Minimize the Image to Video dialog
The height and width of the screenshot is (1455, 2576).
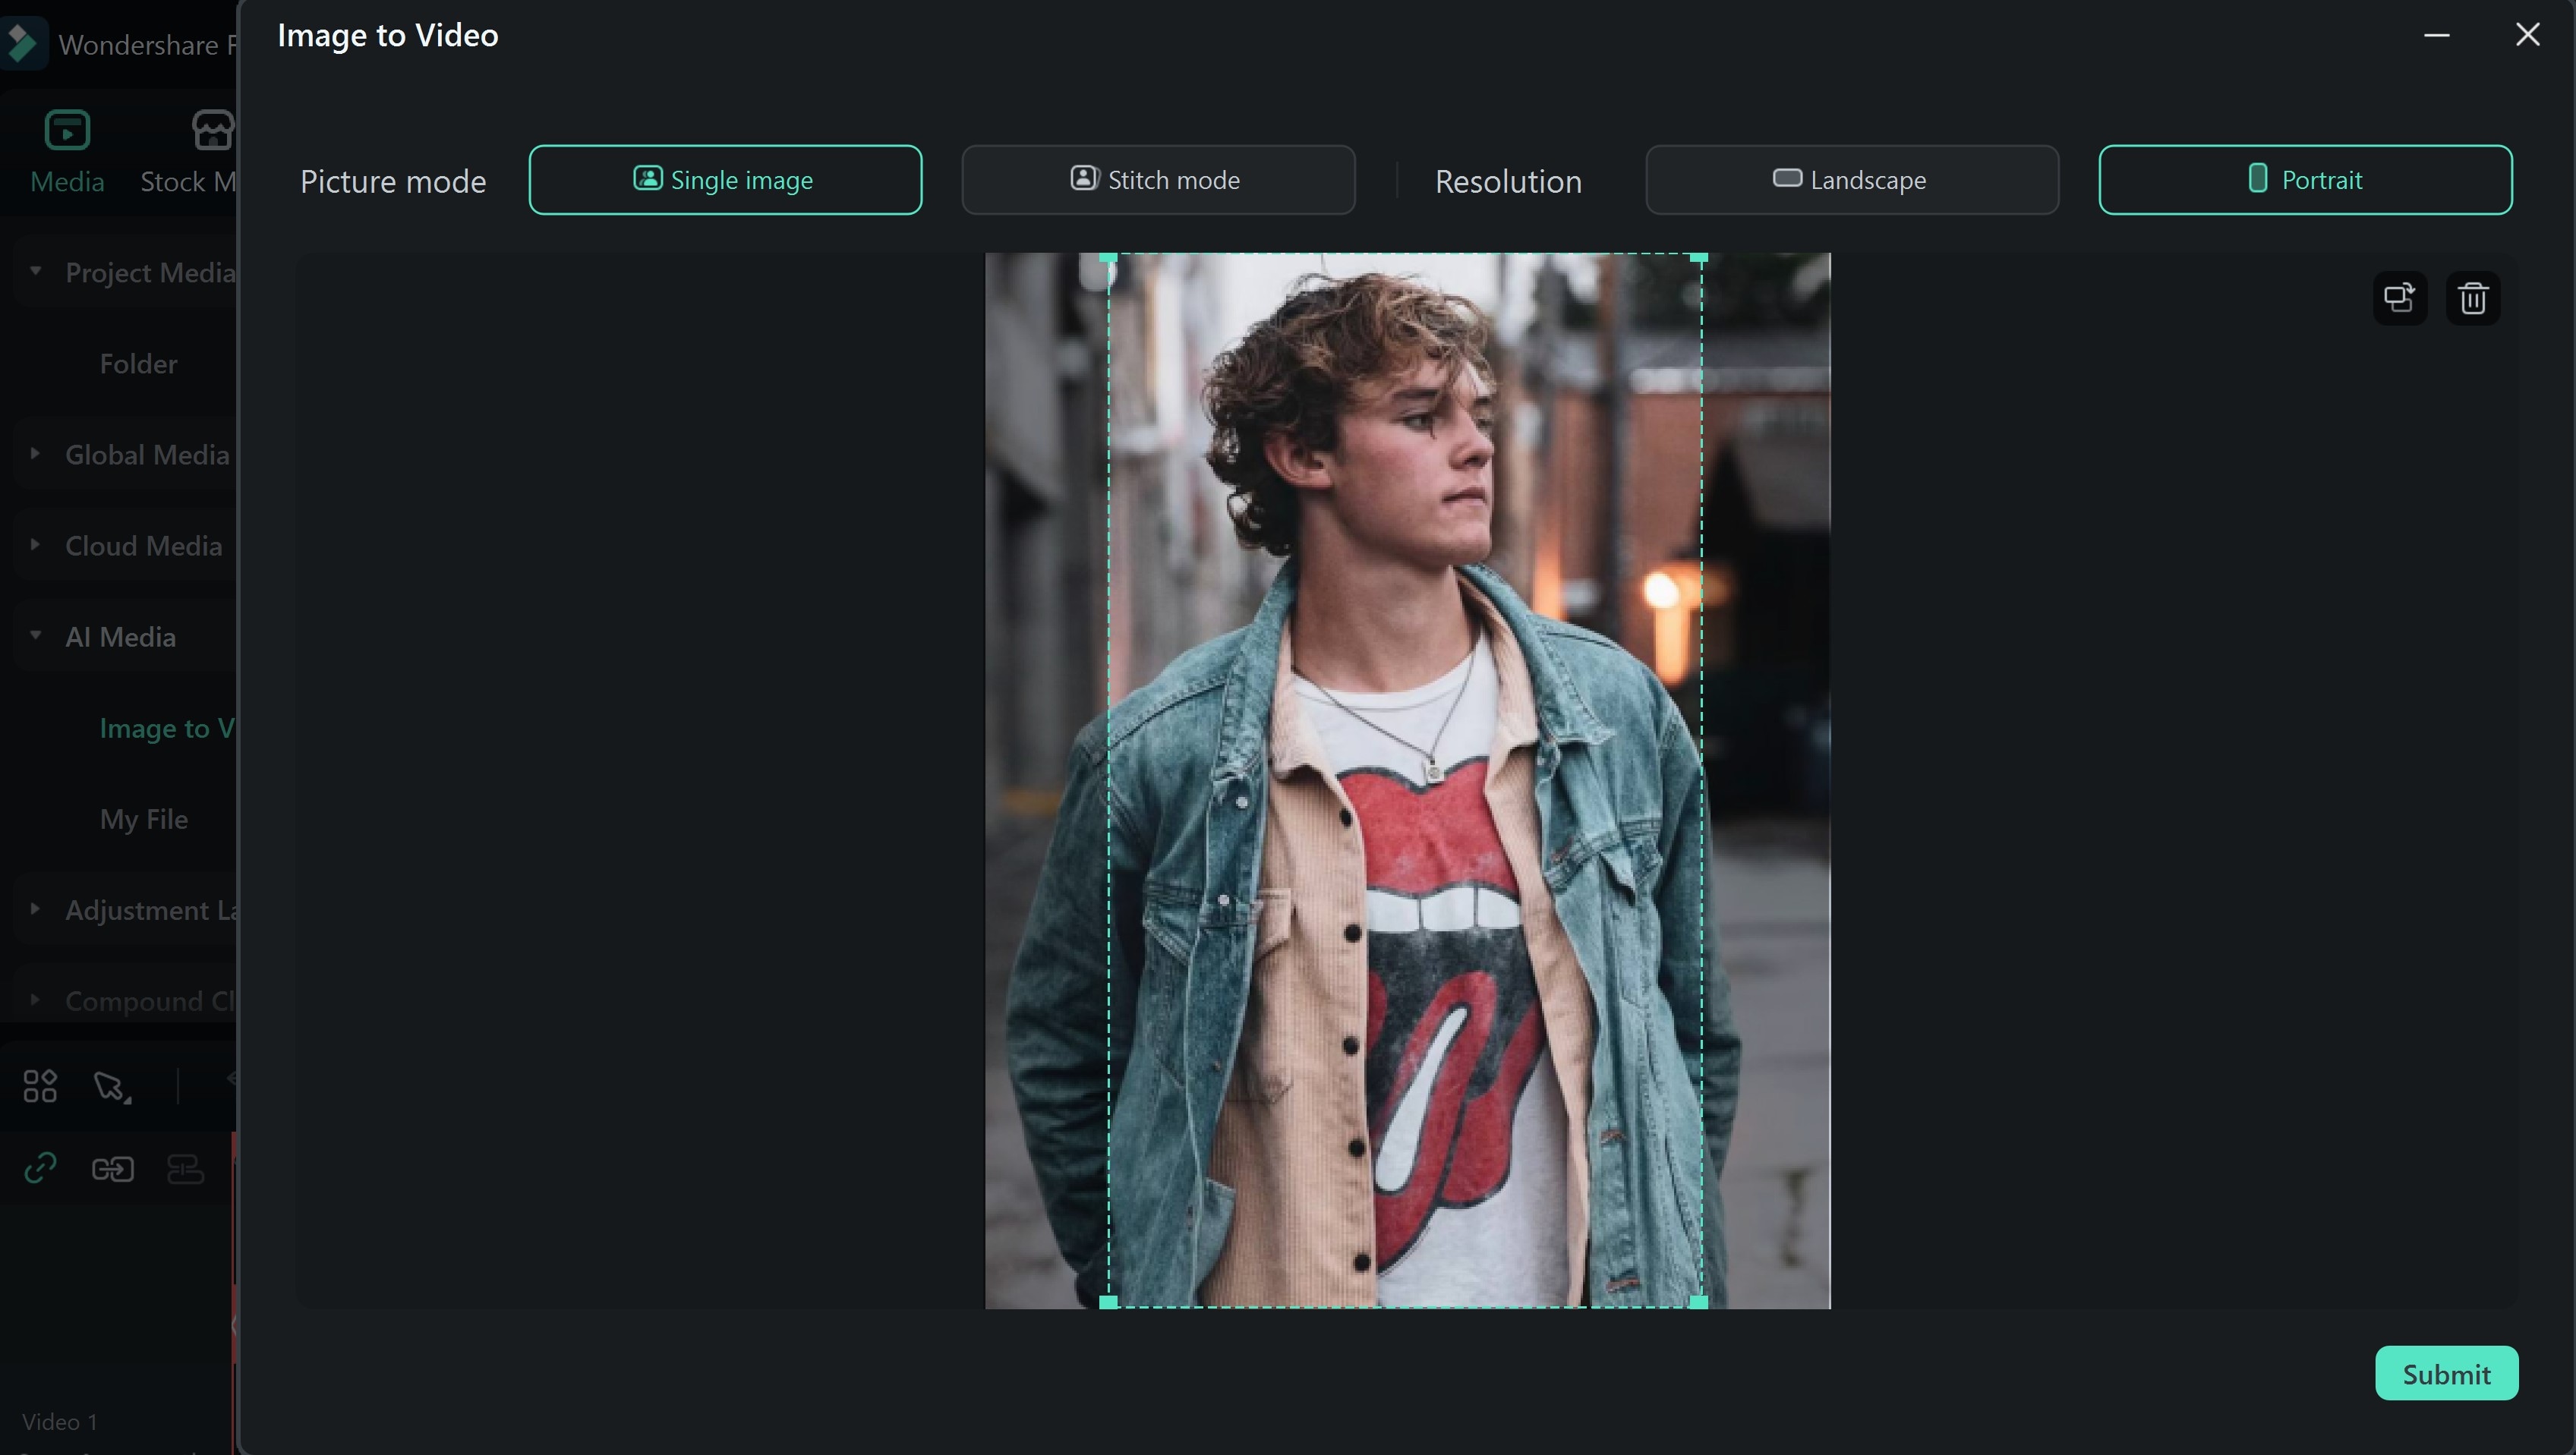click(2436, 35)
